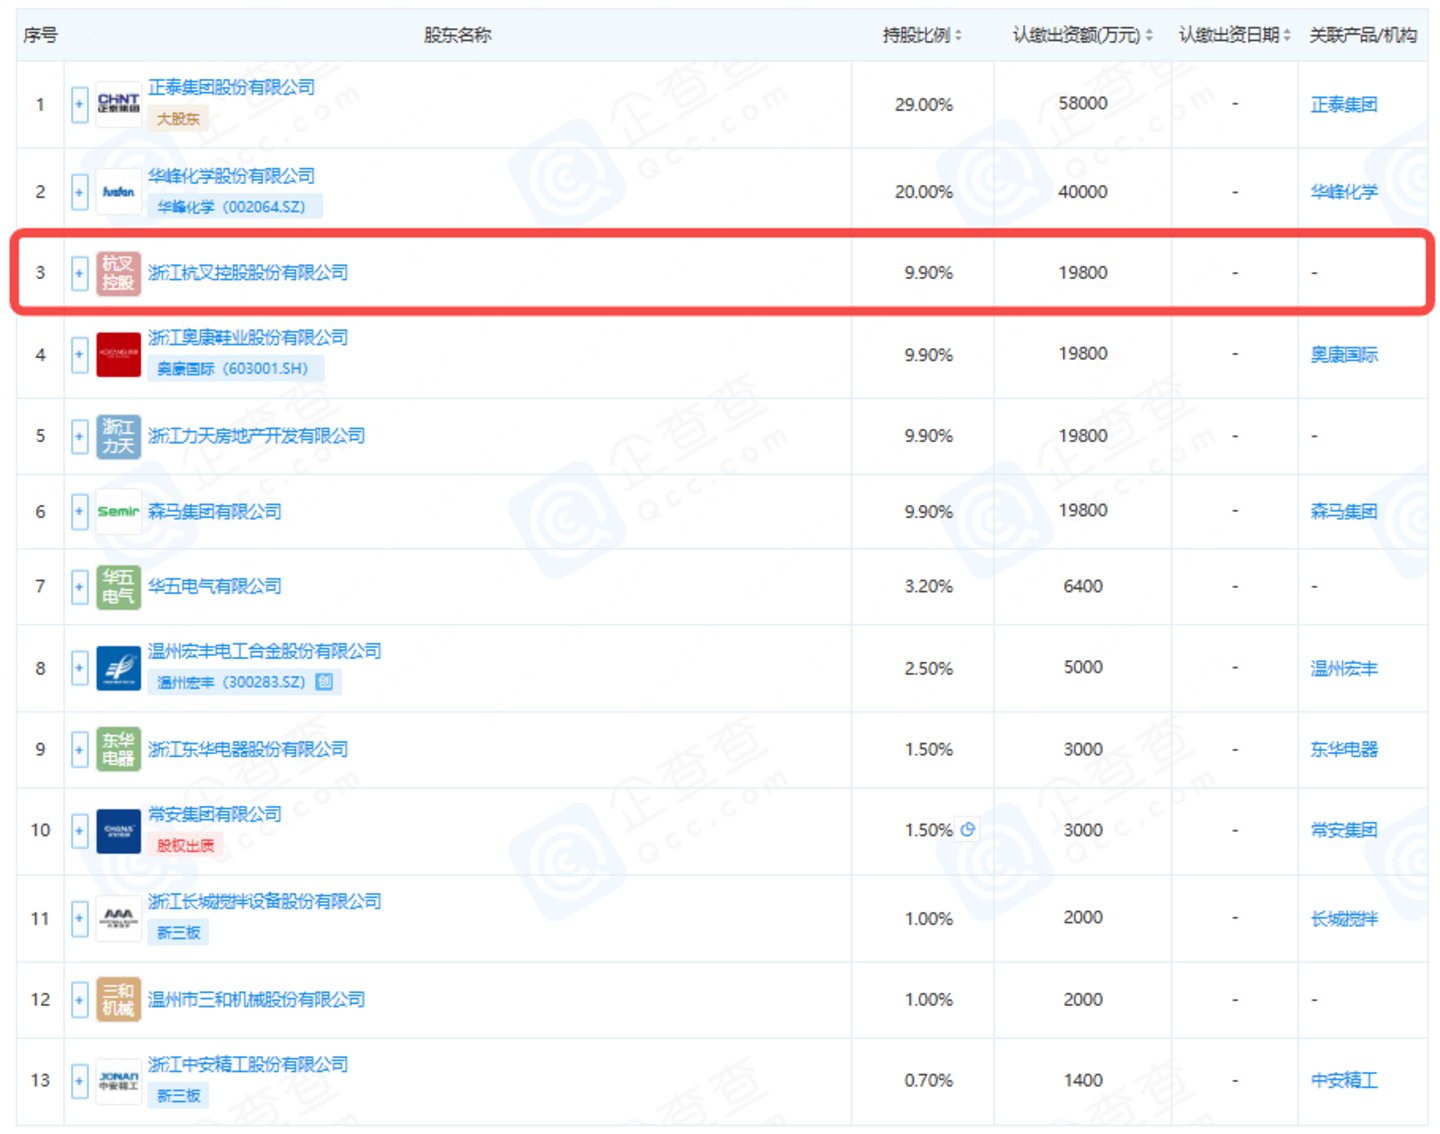The width and height of the screenshot is (1440, 1134).
Task: Open shareholder 浙江长城搅拌设备股份有限公司
Action: (x=265, y=902)
